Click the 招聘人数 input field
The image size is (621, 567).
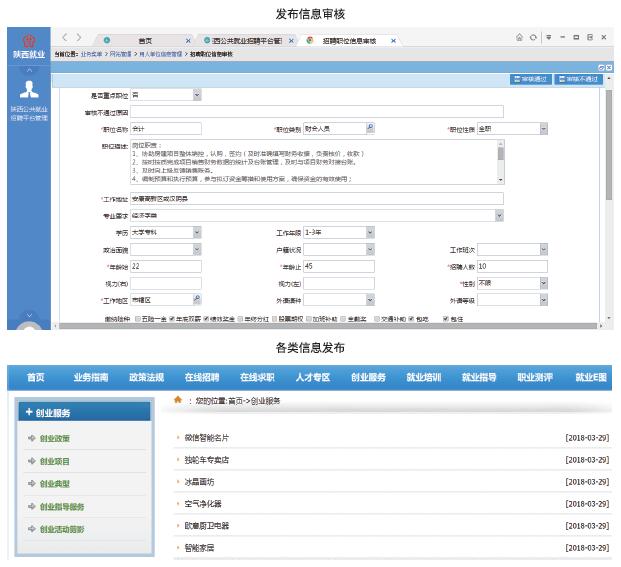point(511,266)
